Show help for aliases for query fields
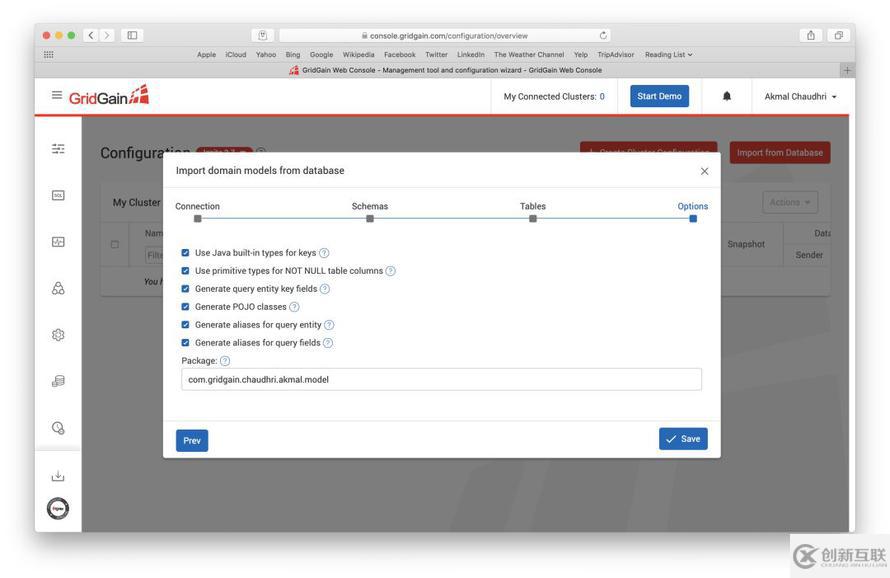The image size is (890, 578). point(328,343)
